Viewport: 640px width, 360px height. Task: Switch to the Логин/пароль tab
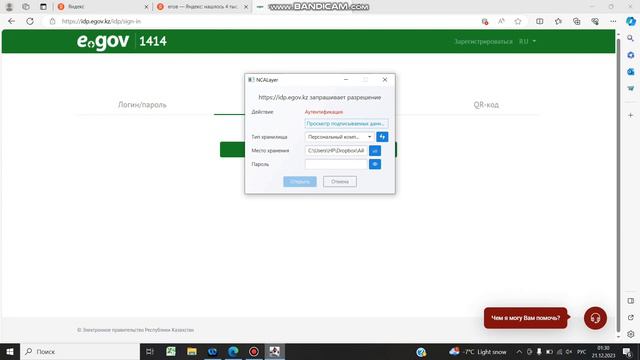(x=142, y=105)
